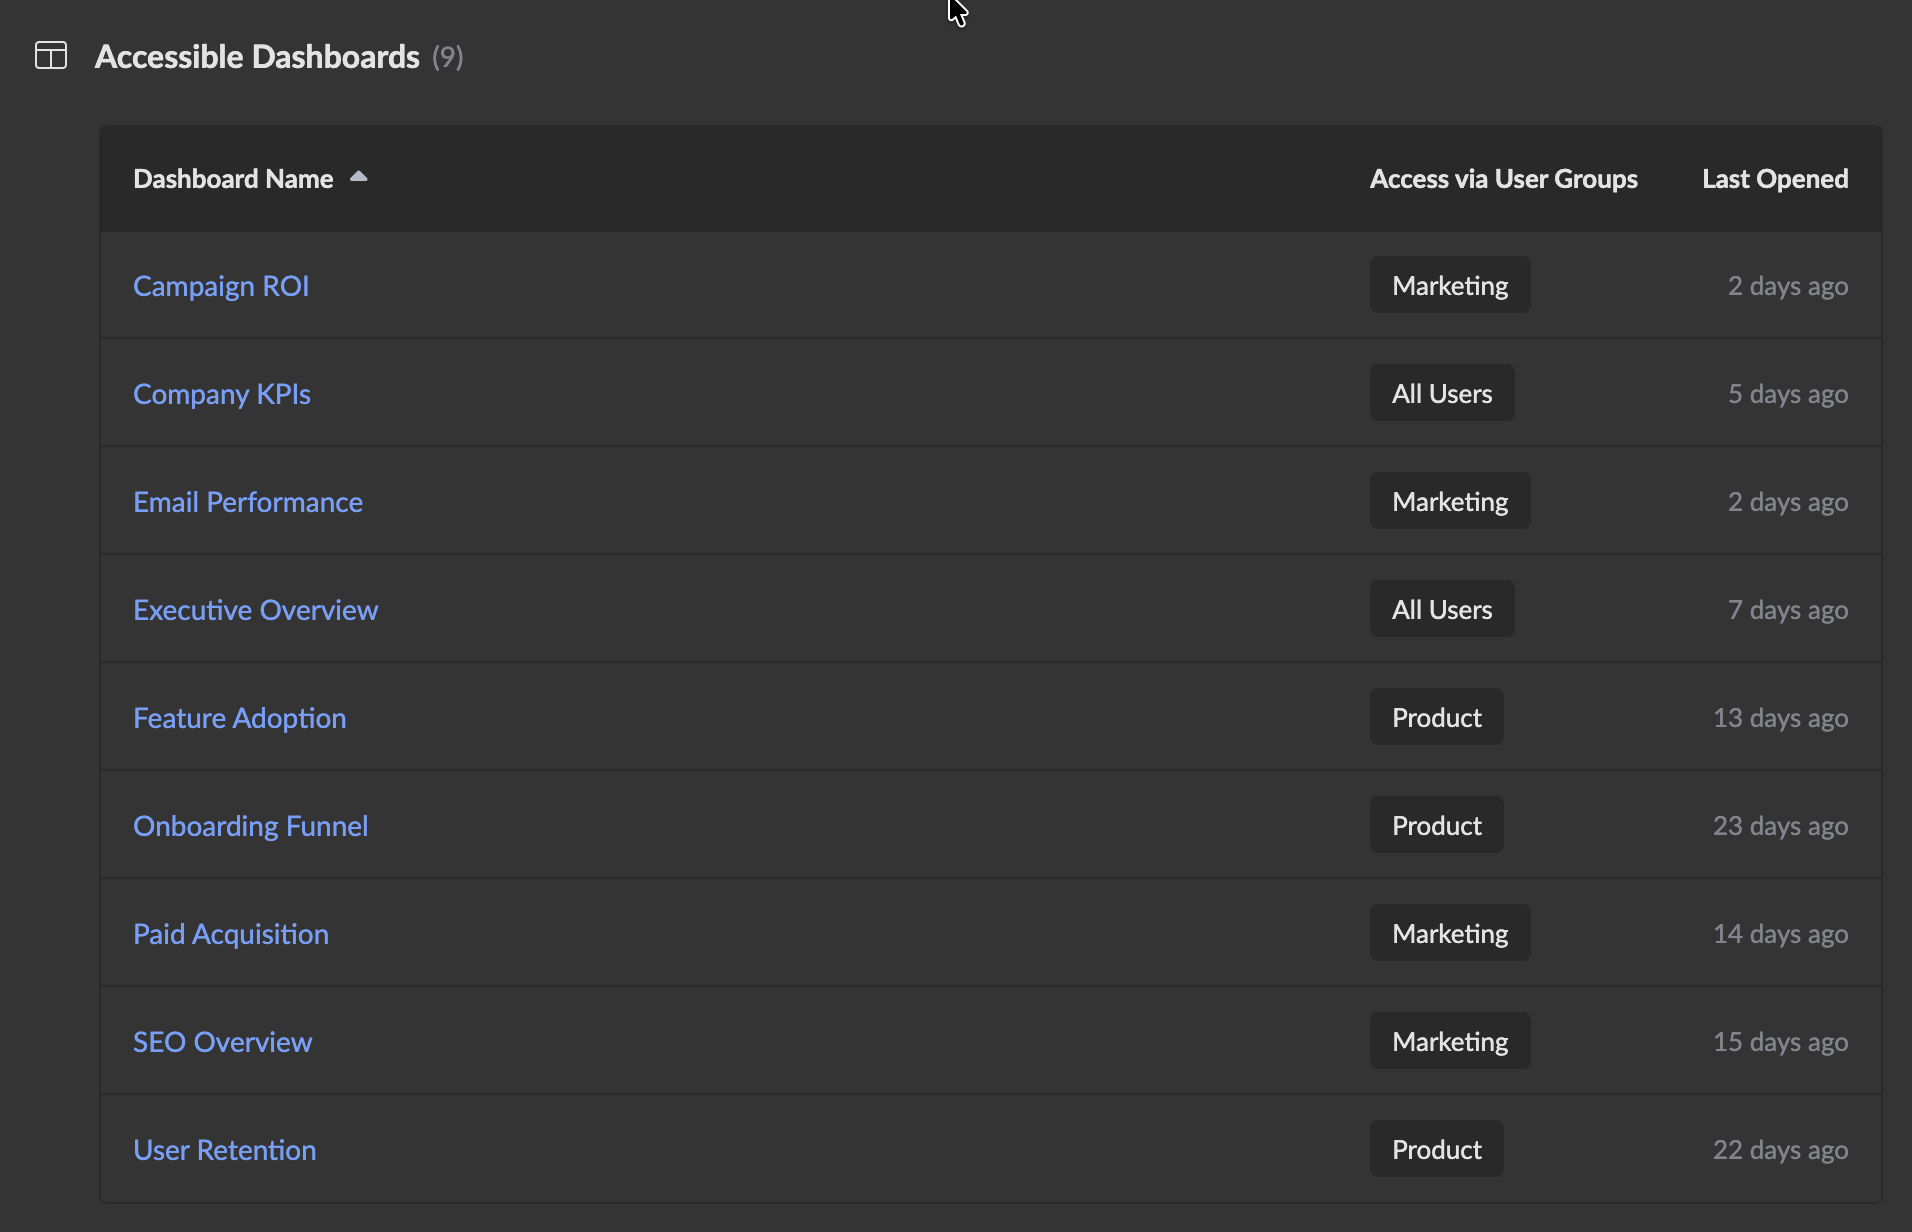Select the Marketing group badge on Campaign ROI
The height and width of the screenshot is (1232, 1912).
coord(1449,284)
